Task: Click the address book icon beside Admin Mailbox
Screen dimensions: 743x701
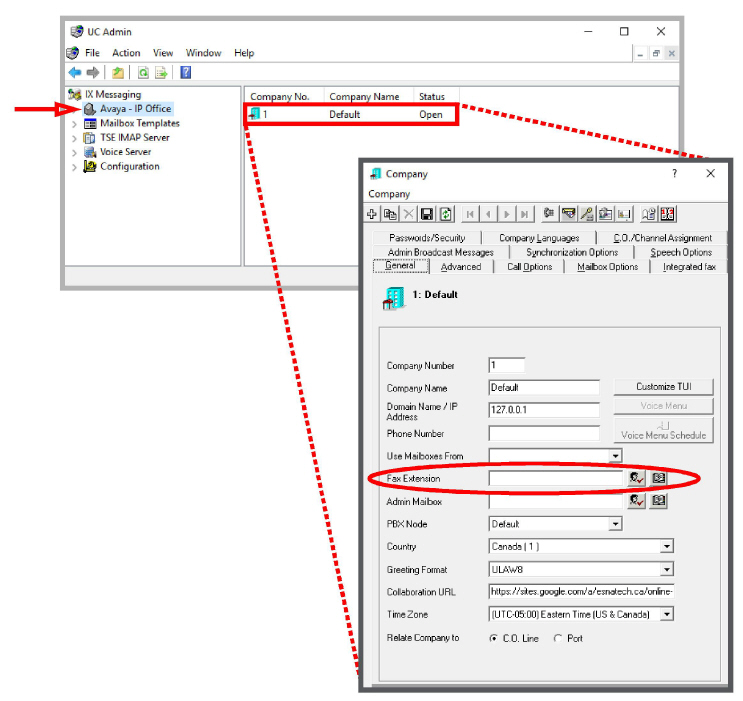Action: coord(659,501)
